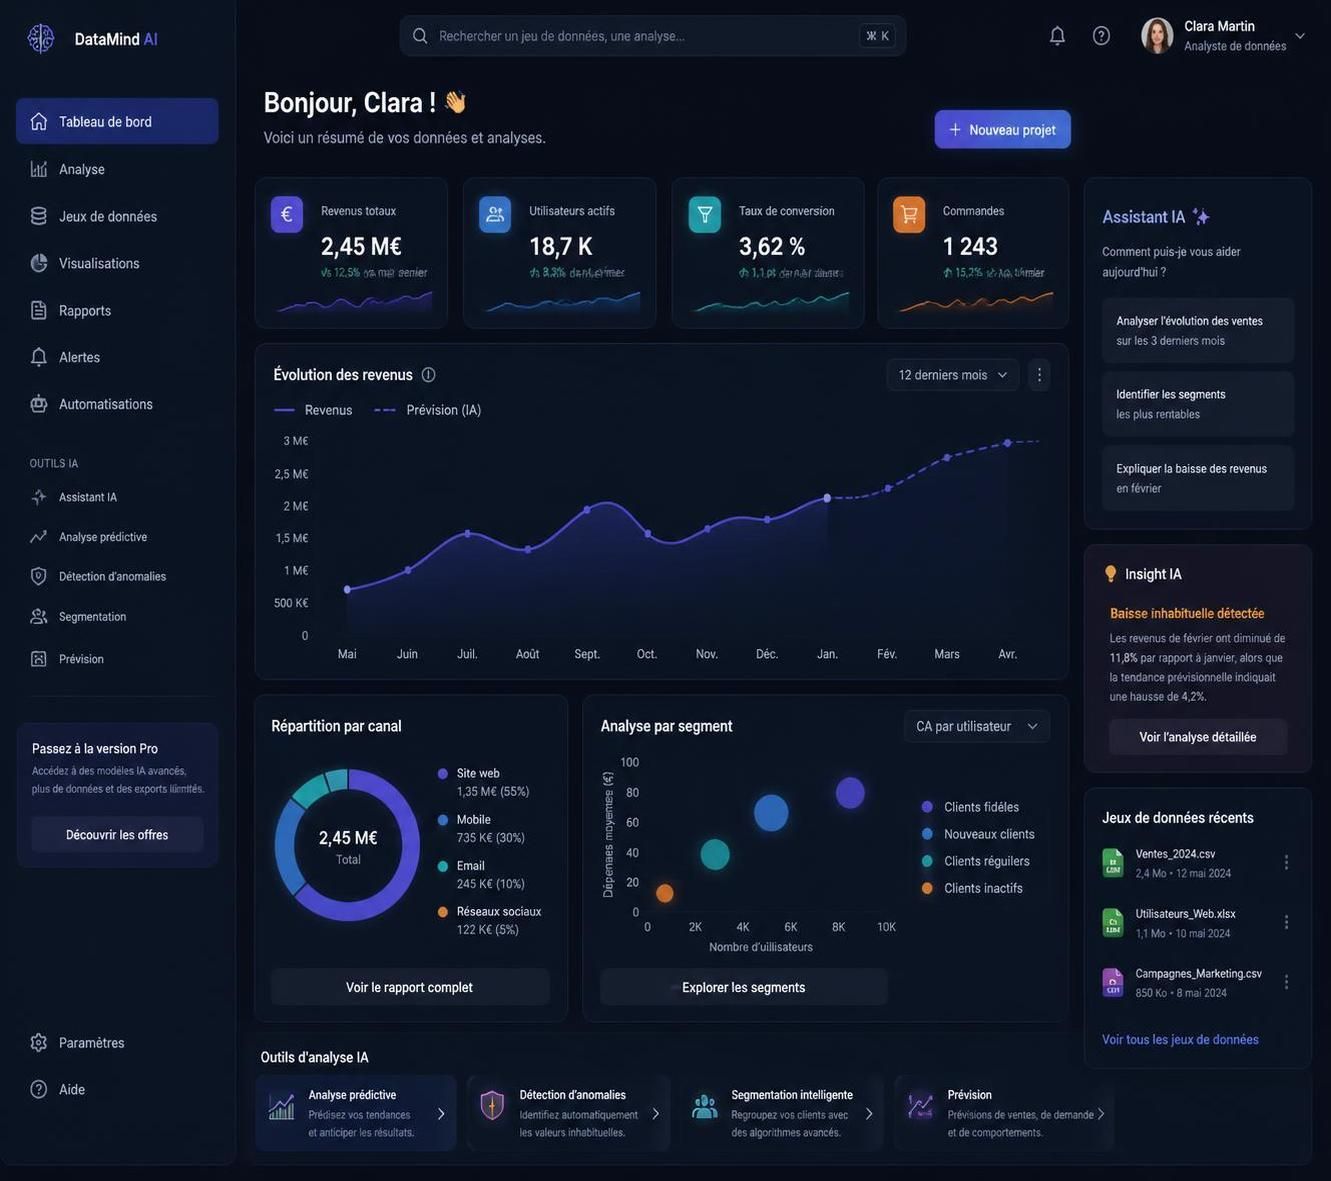Image resolution: width=1331 pixels, height=1181 pixels.
Task: Click Explorer les segments button
Action: click(744, 987)
